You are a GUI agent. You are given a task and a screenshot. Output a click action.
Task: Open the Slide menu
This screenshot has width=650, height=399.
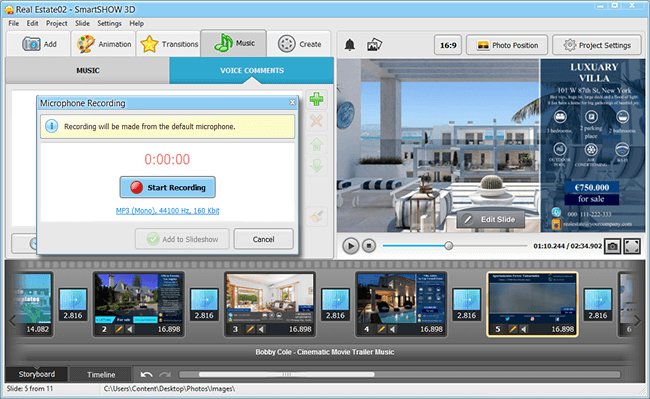[x=82, y=23]
